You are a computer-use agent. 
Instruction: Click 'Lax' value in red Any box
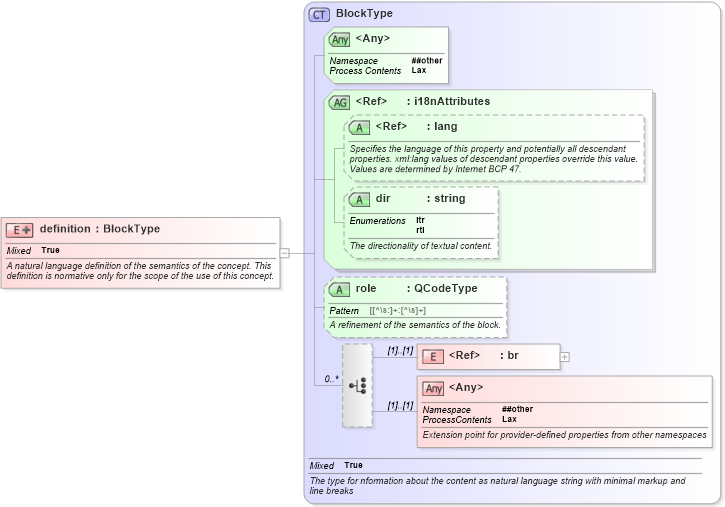click(509, 419)
